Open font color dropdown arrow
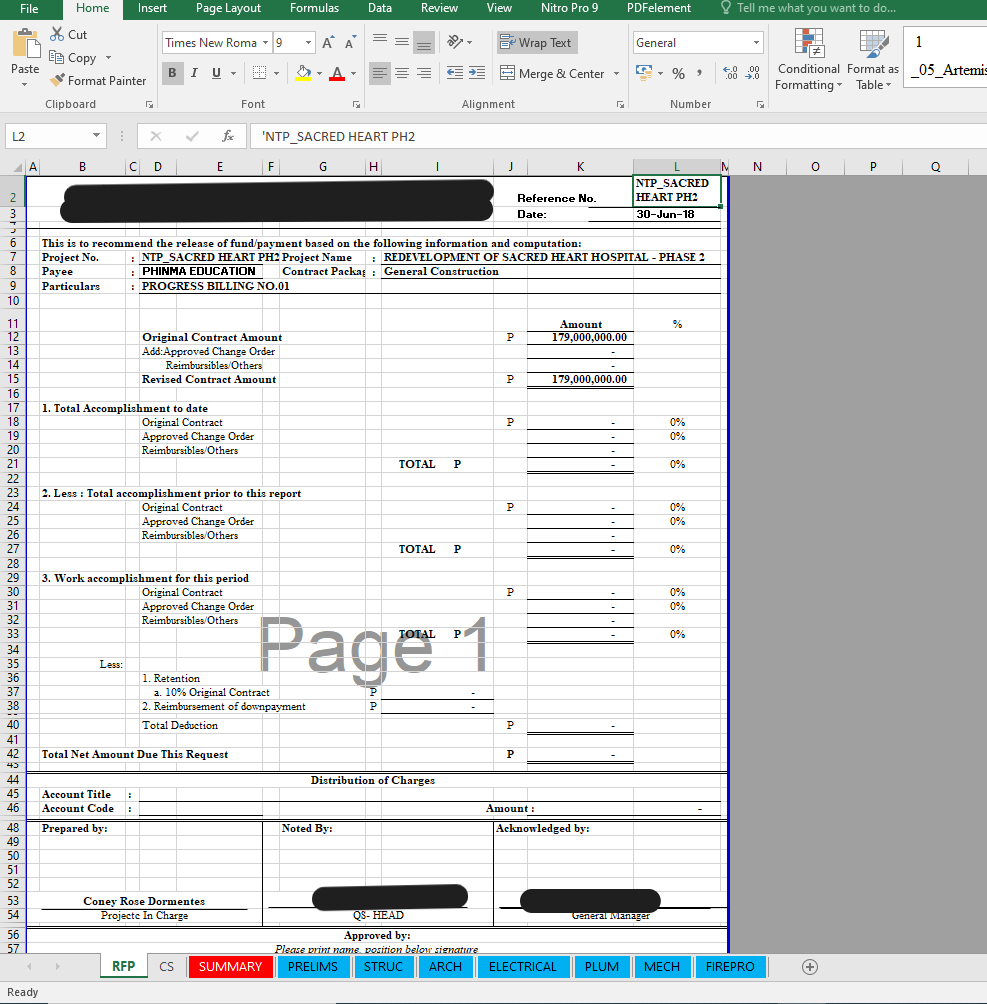Image resolution: width=987 pixels, height=1004 pixels. pyautogui.click(x=353, y=74)
